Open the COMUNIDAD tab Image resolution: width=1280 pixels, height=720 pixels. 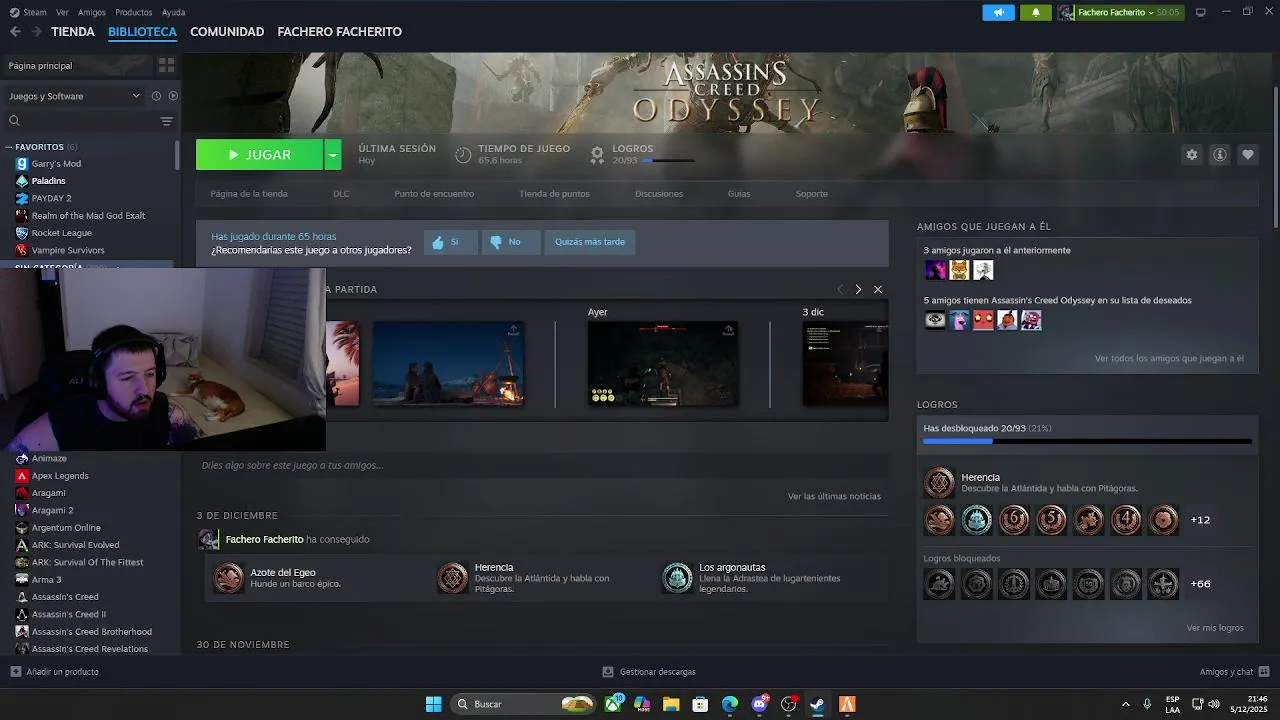tap(227, 32)
